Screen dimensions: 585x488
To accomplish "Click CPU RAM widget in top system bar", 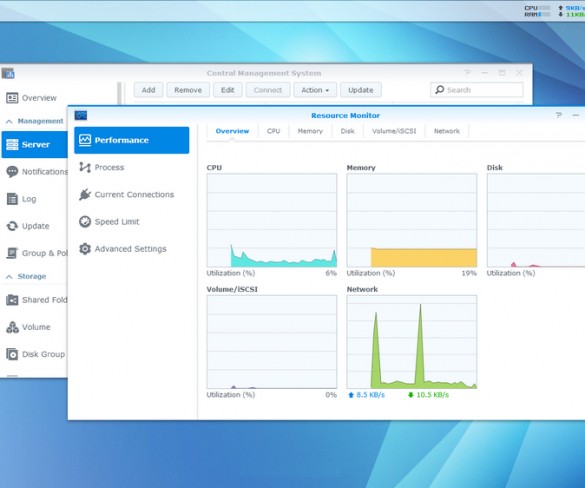I will tap(536, 11).
